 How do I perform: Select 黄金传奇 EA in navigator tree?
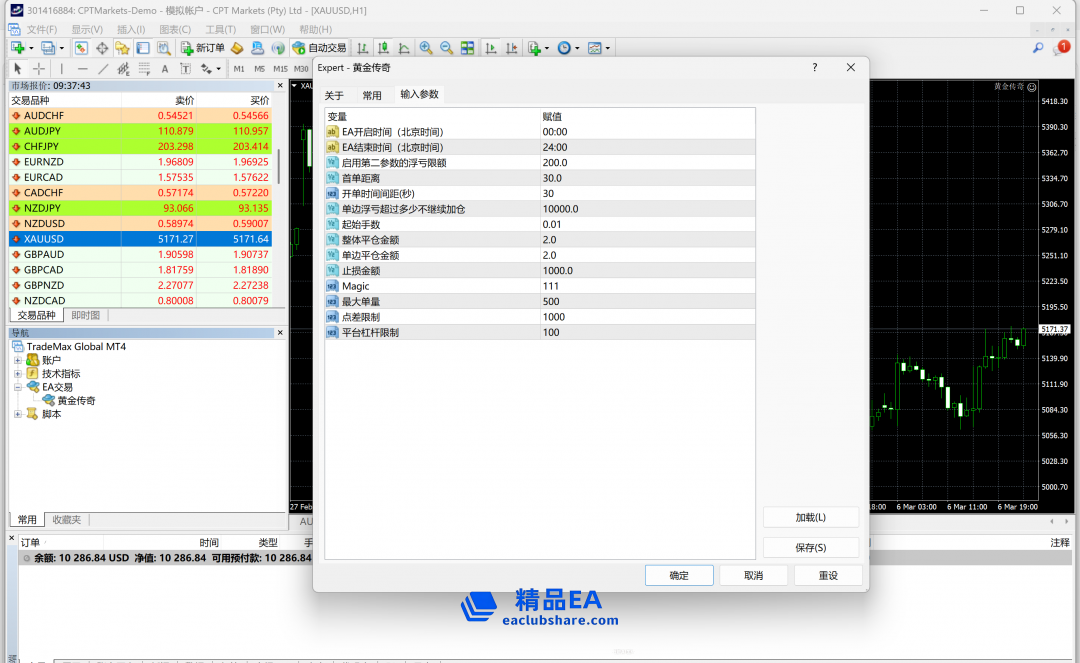[x=76, y=401]
